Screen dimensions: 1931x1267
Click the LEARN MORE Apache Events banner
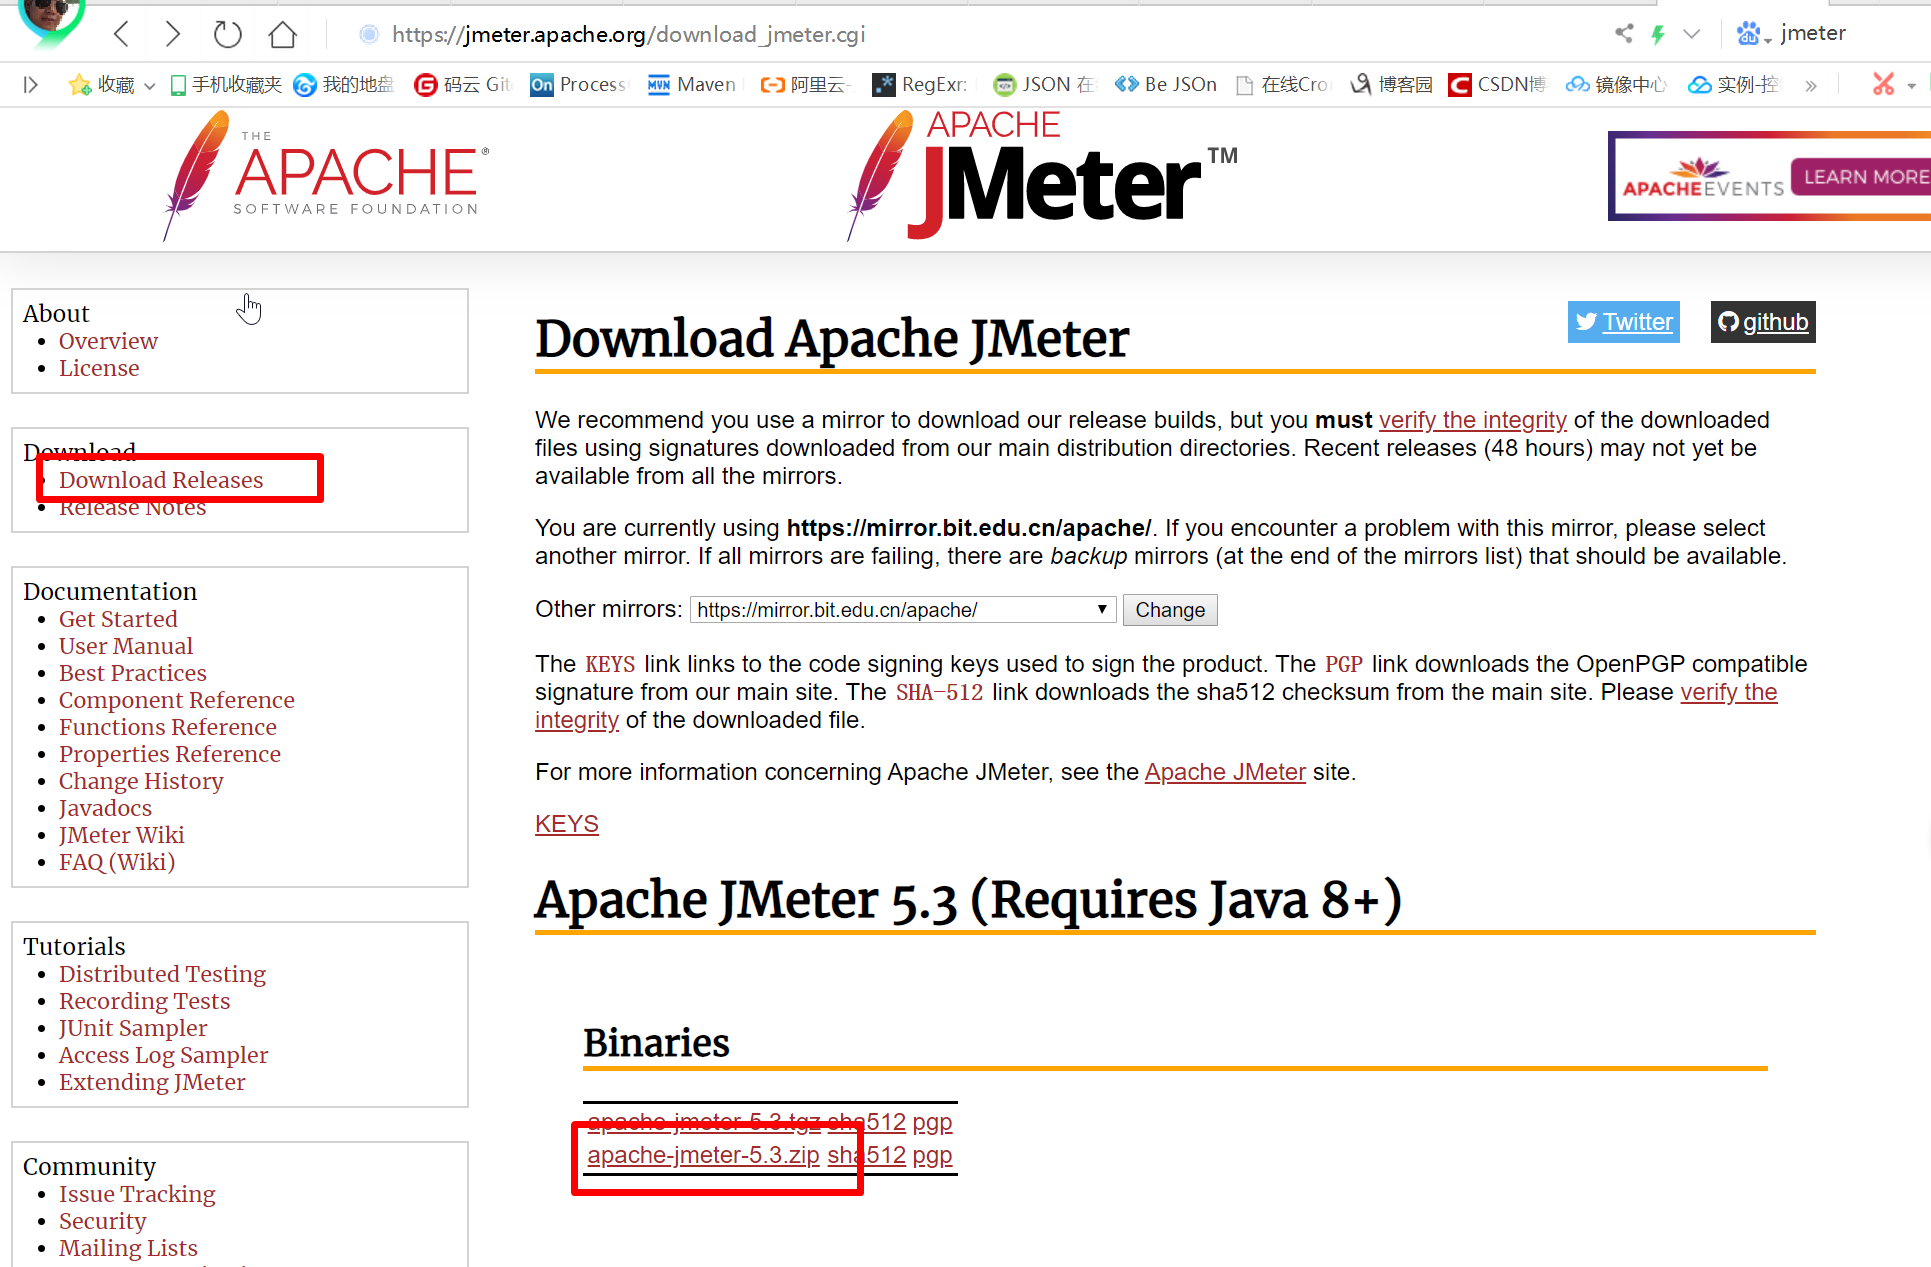coord(1861,177)
